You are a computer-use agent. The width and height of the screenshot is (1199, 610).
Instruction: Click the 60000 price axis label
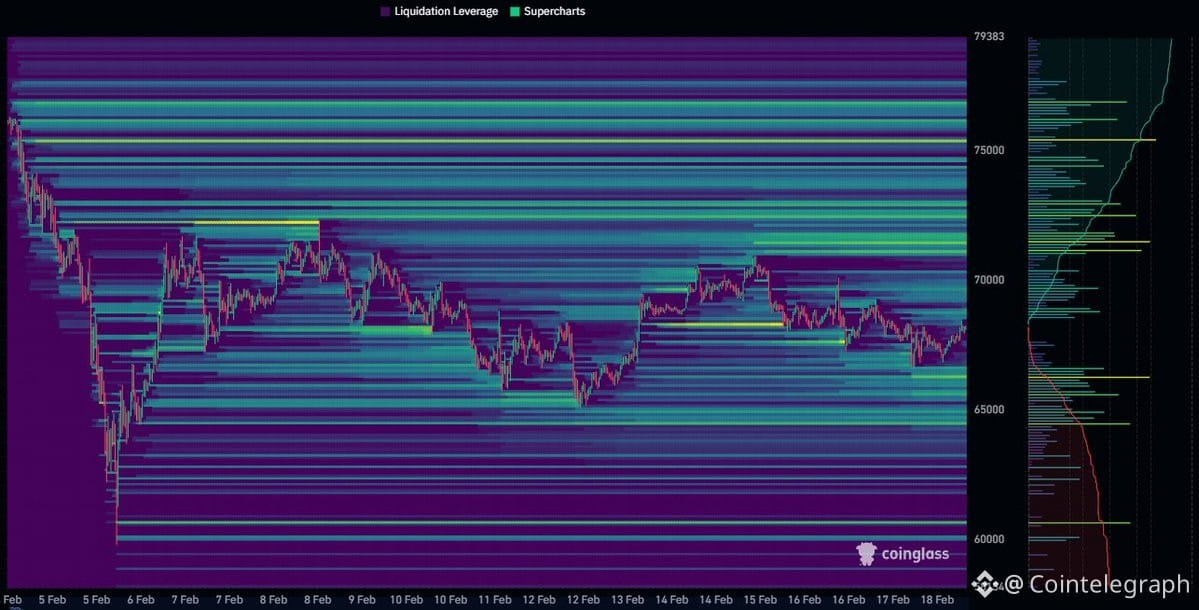pos(988,539)
